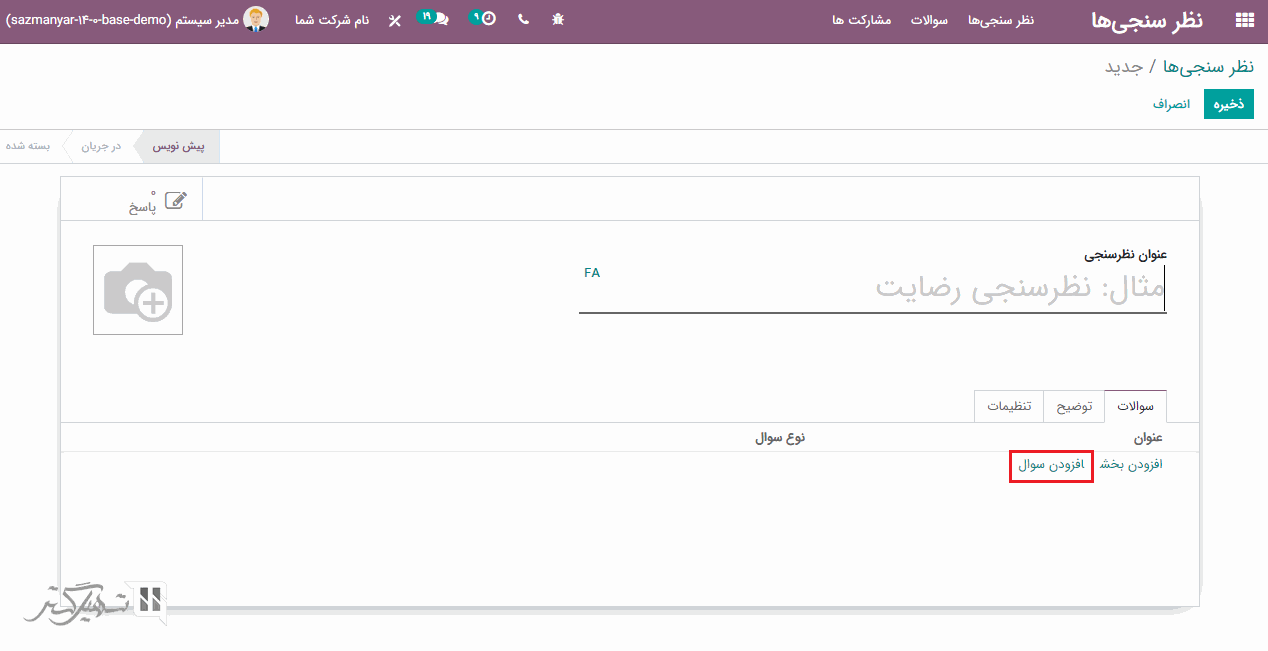Open the سوالات top menu
The width and height of the screenshot is (1268, 651).
(x=929, y=20)
